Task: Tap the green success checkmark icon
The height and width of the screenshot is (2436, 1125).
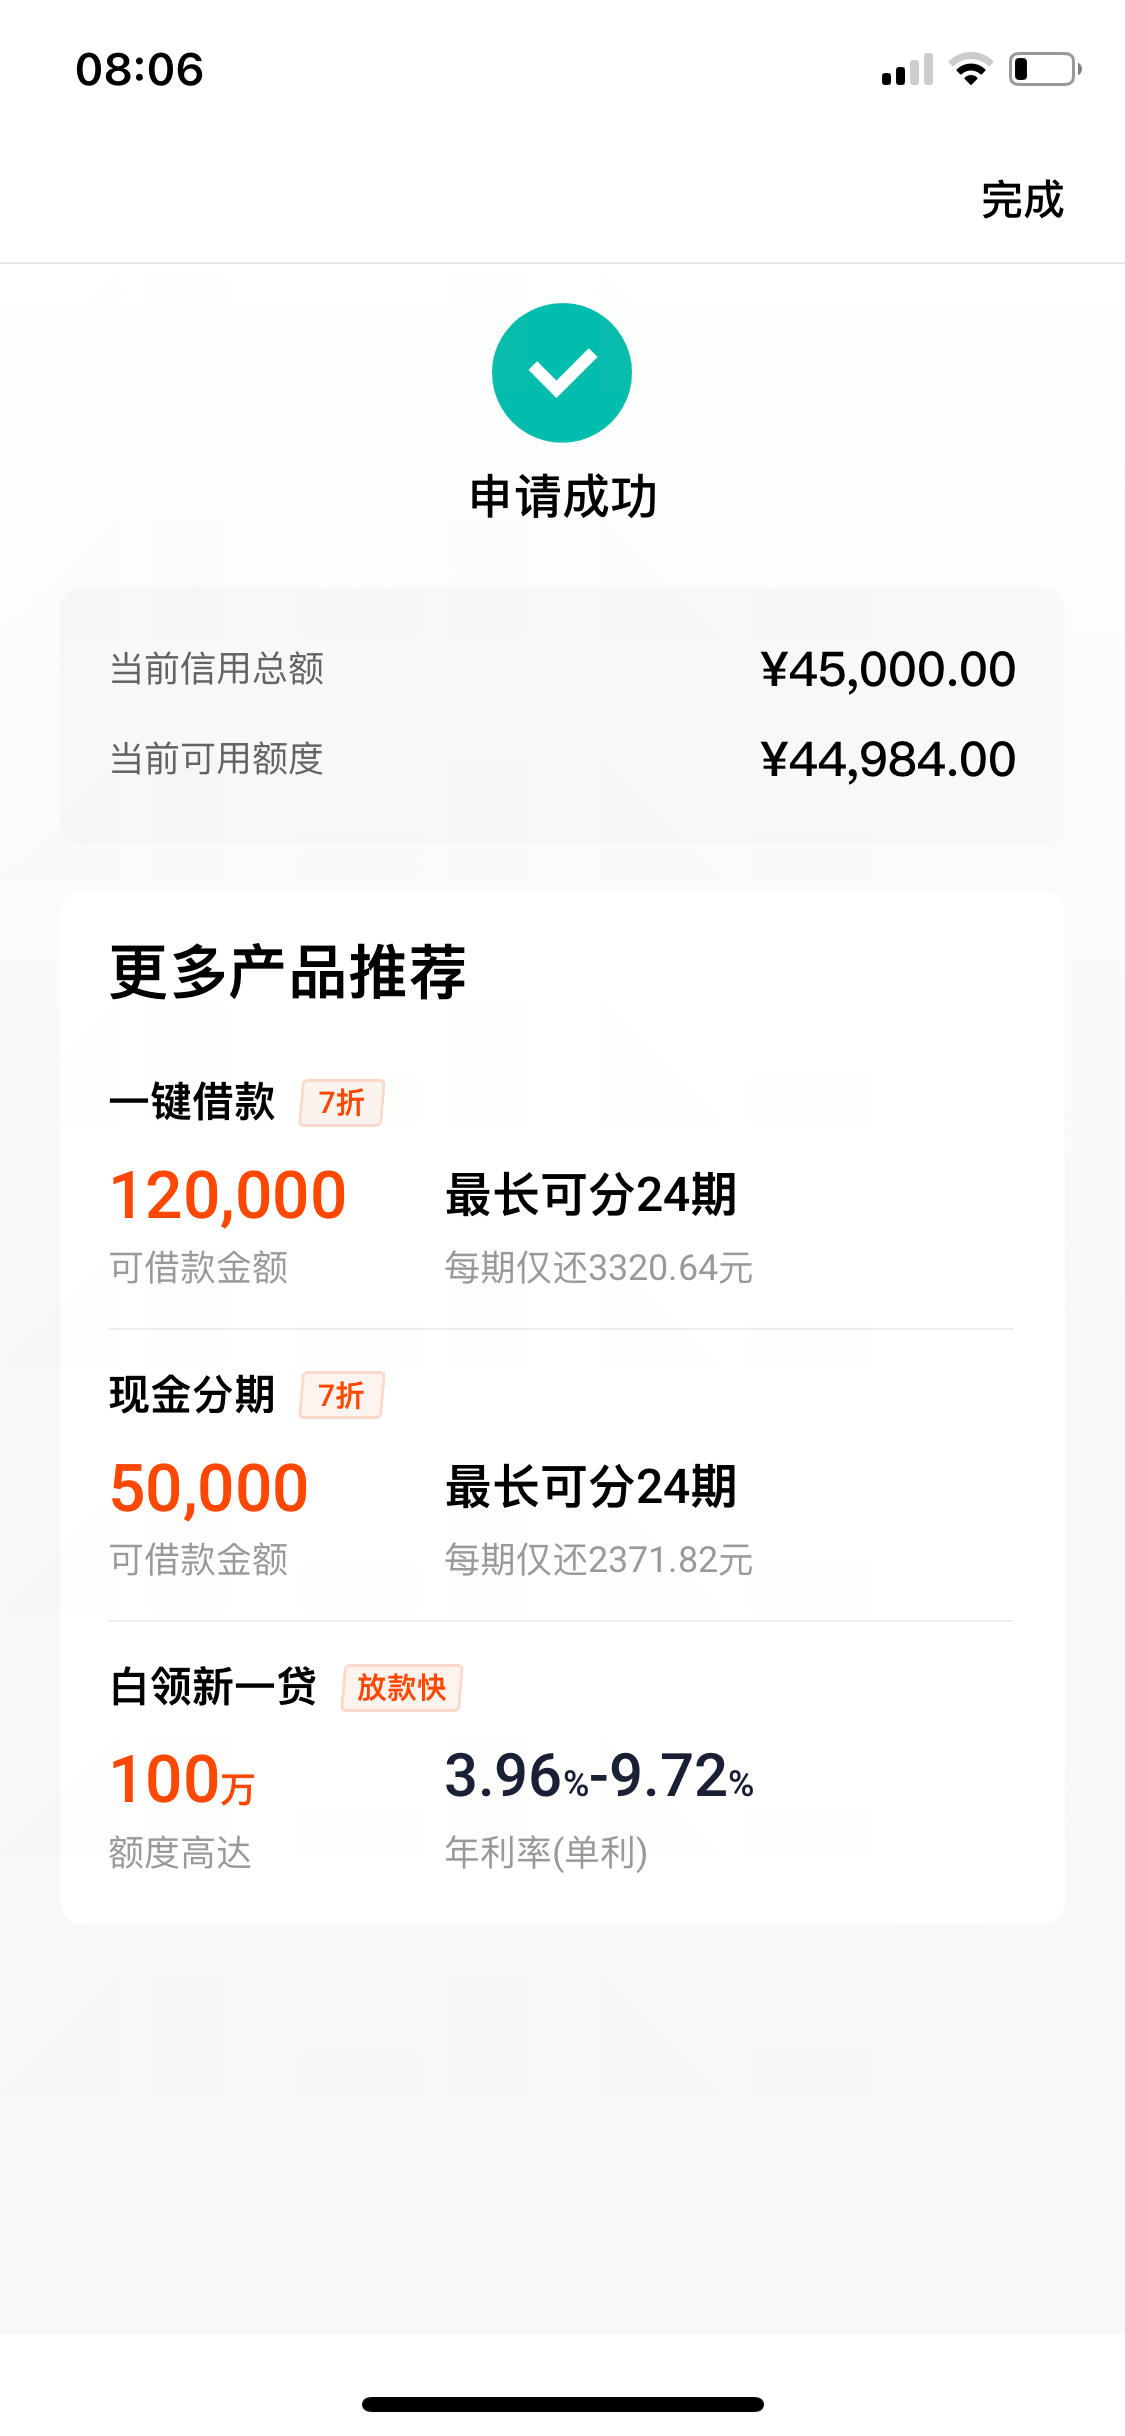Action: (x=562, y=373)
